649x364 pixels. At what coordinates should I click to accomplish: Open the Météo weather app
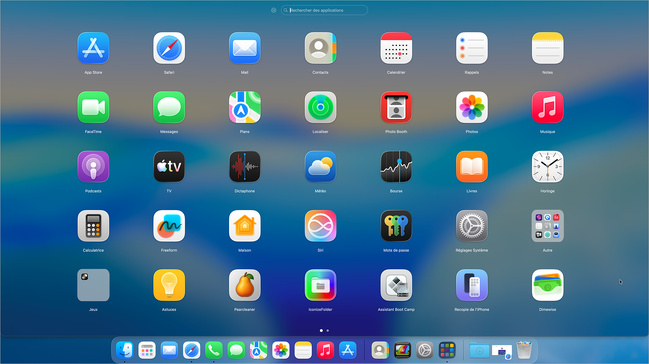[320, 166]
